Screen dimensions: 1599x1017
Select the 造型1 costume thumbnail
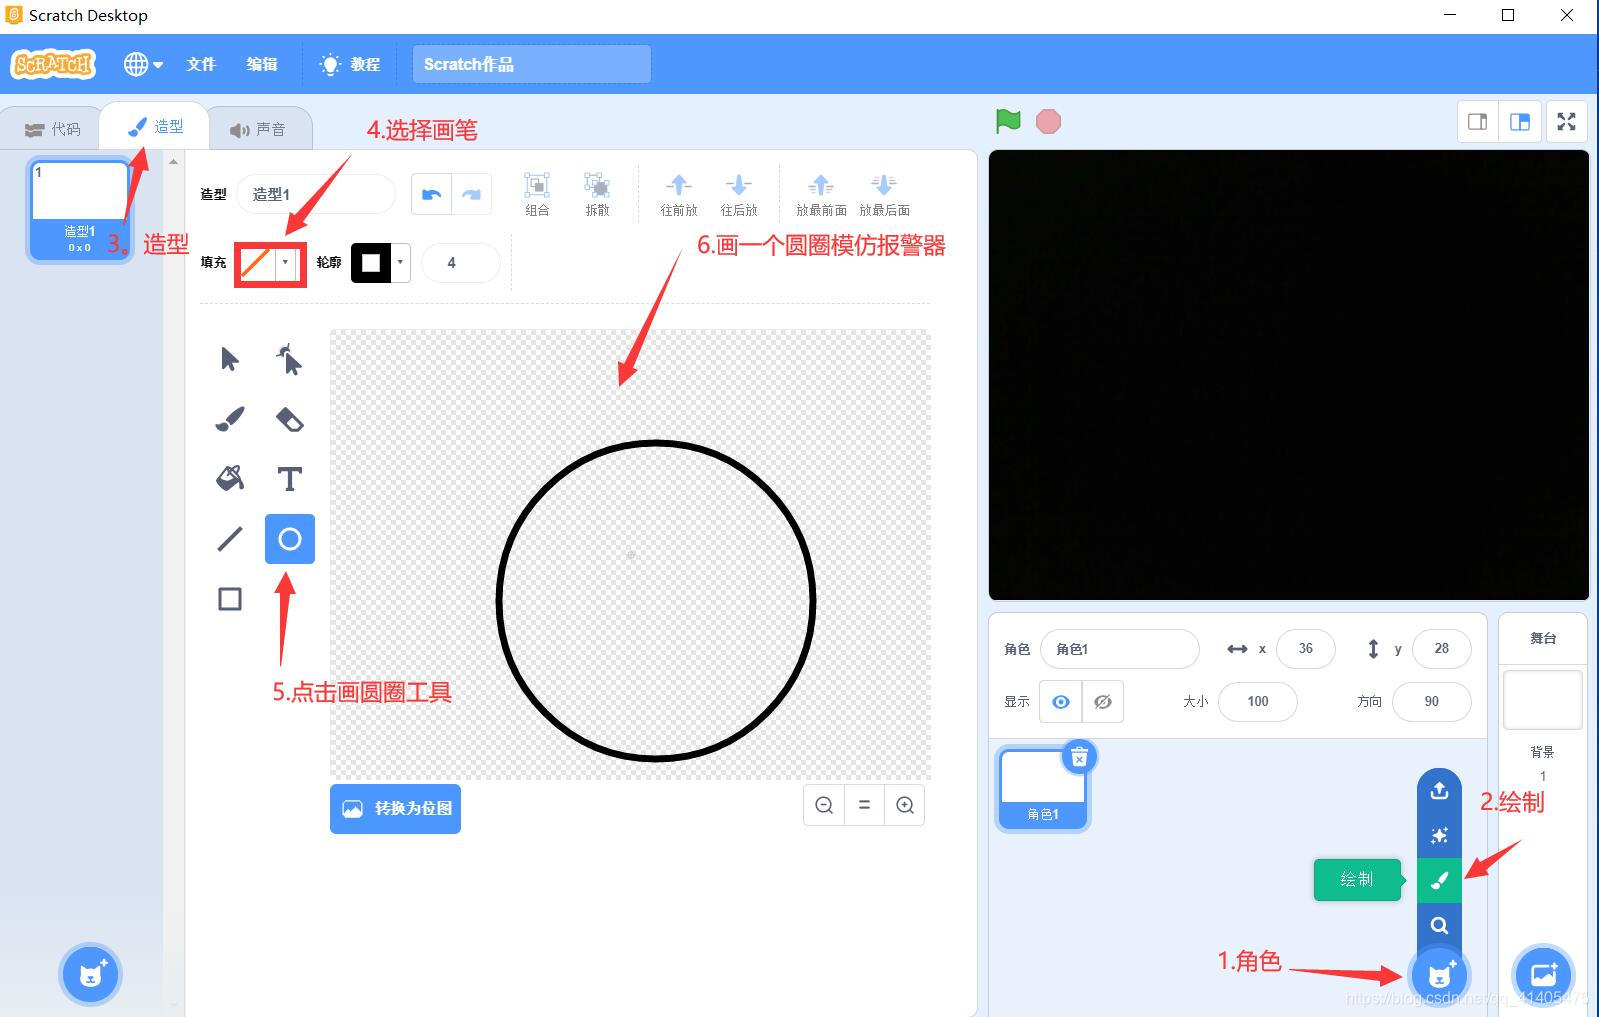[80, 210]
